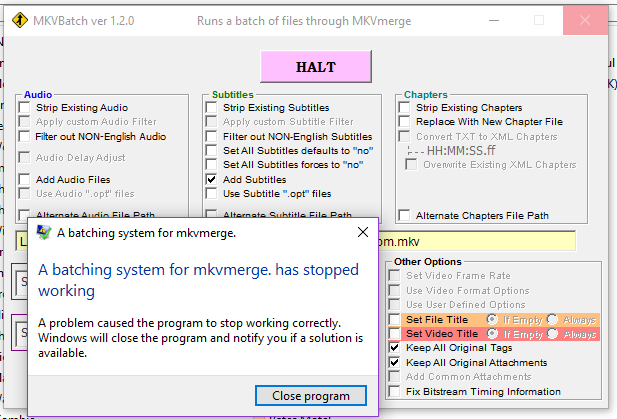Click Use Video Format Options checkbox

[394, 290]
